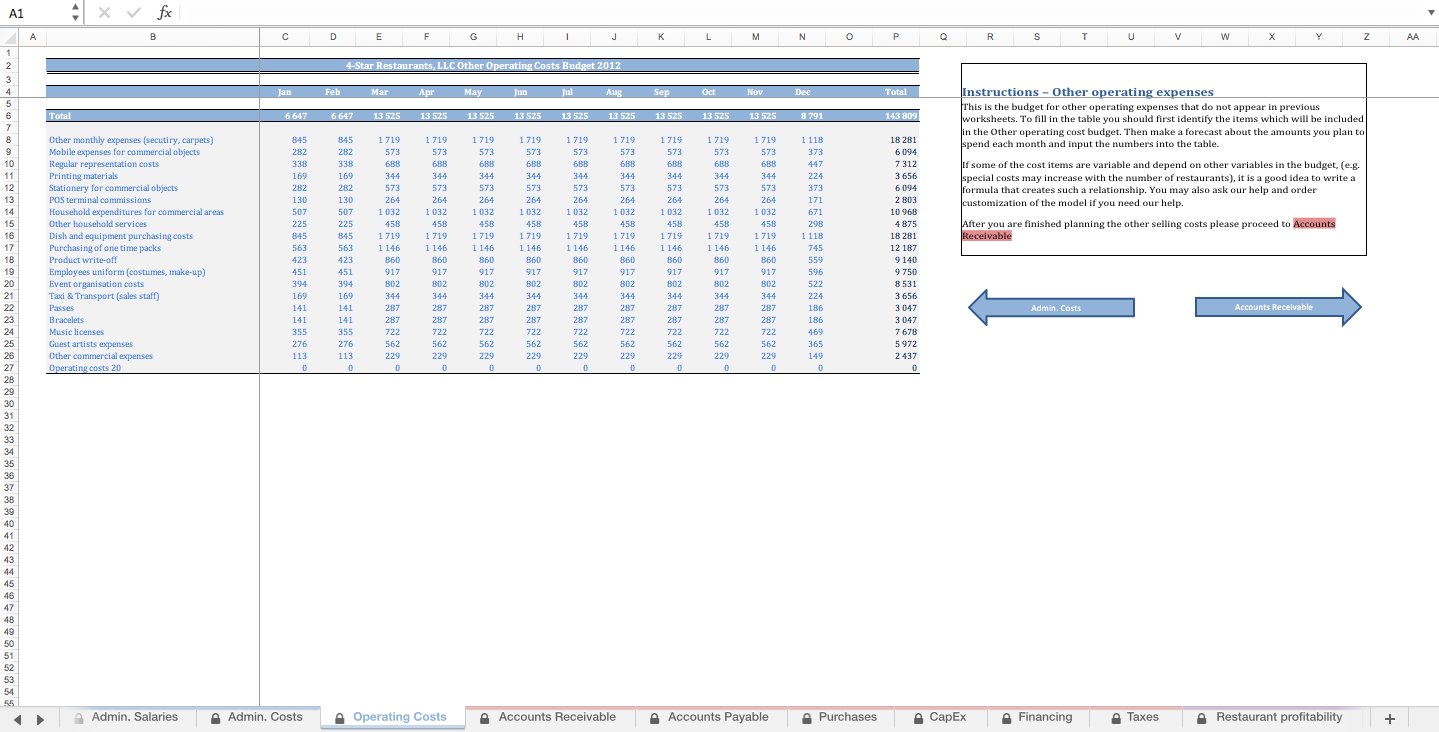Click the 12 187 total for one time packs
The image size is (1439, 732).
896,248
